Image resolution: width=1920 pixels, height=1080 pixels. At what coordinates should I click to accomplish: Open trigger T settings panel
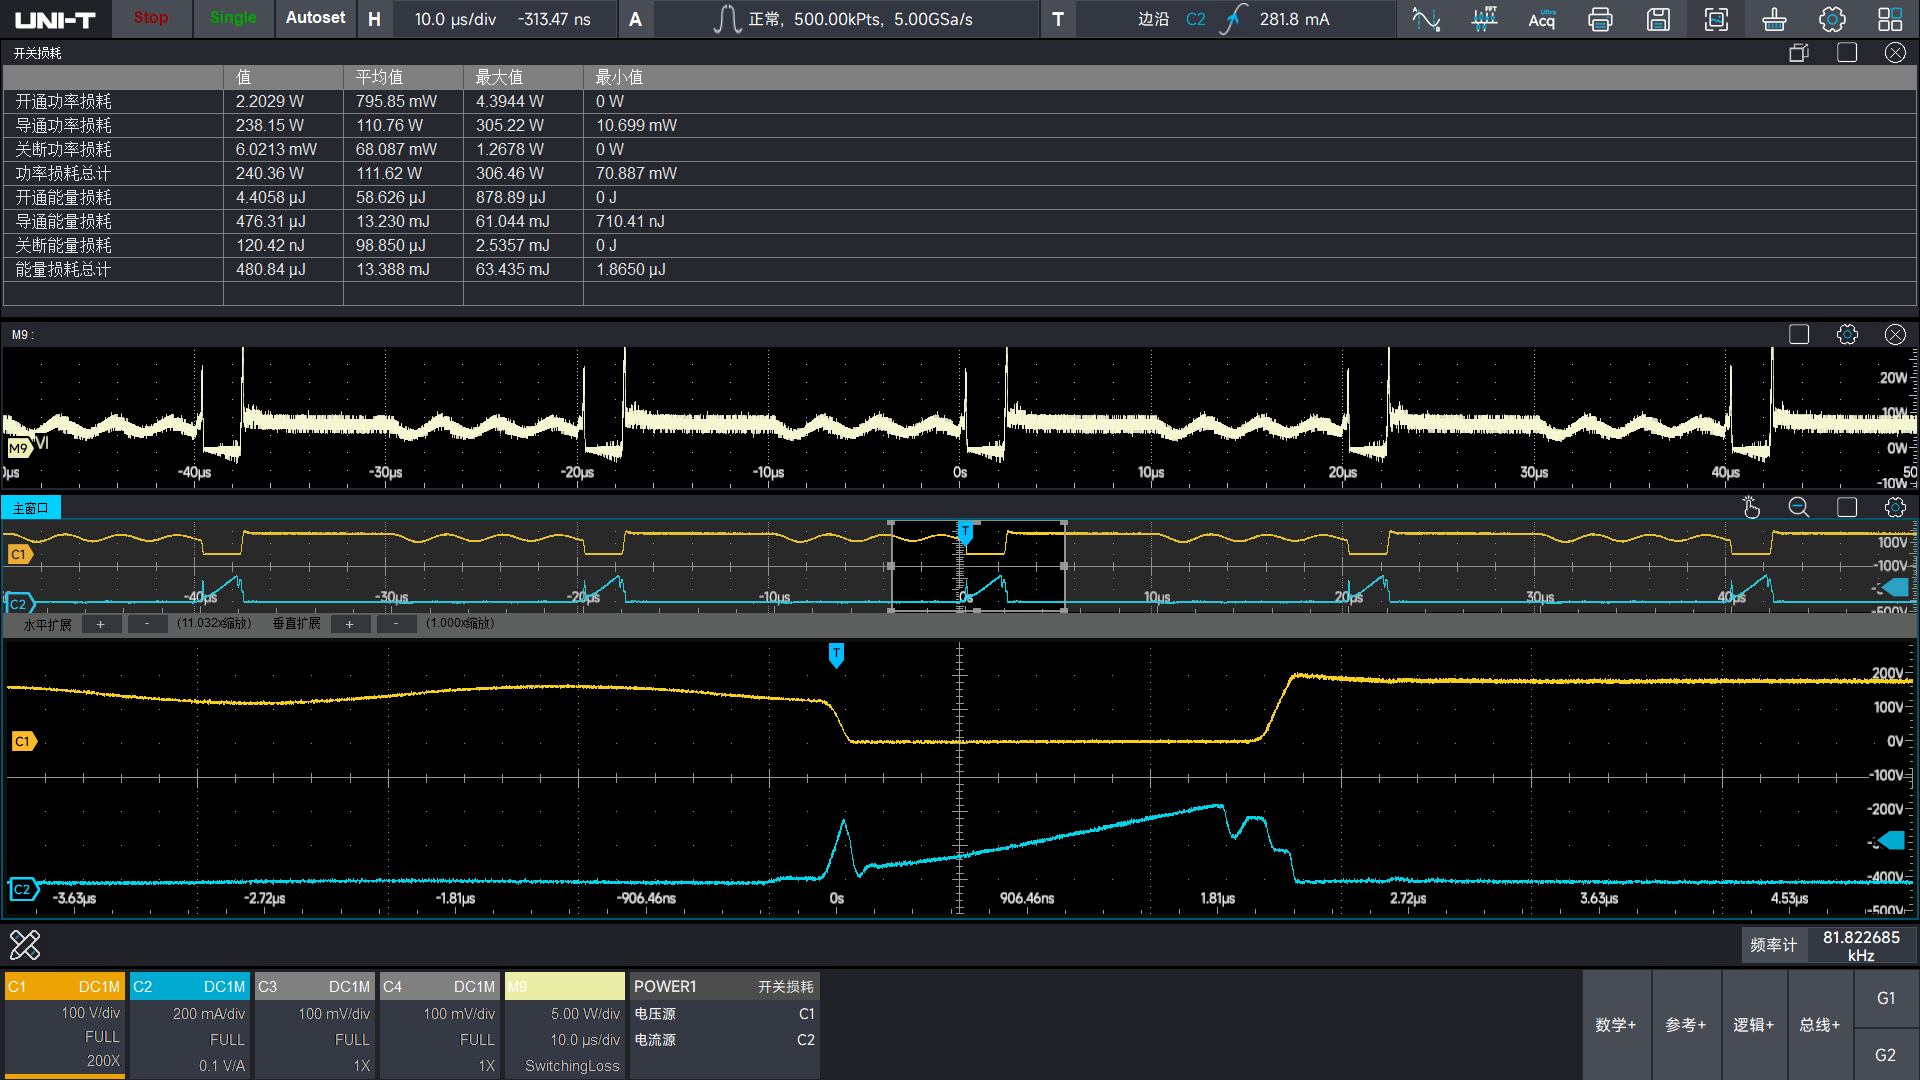tap(1058, 19)
